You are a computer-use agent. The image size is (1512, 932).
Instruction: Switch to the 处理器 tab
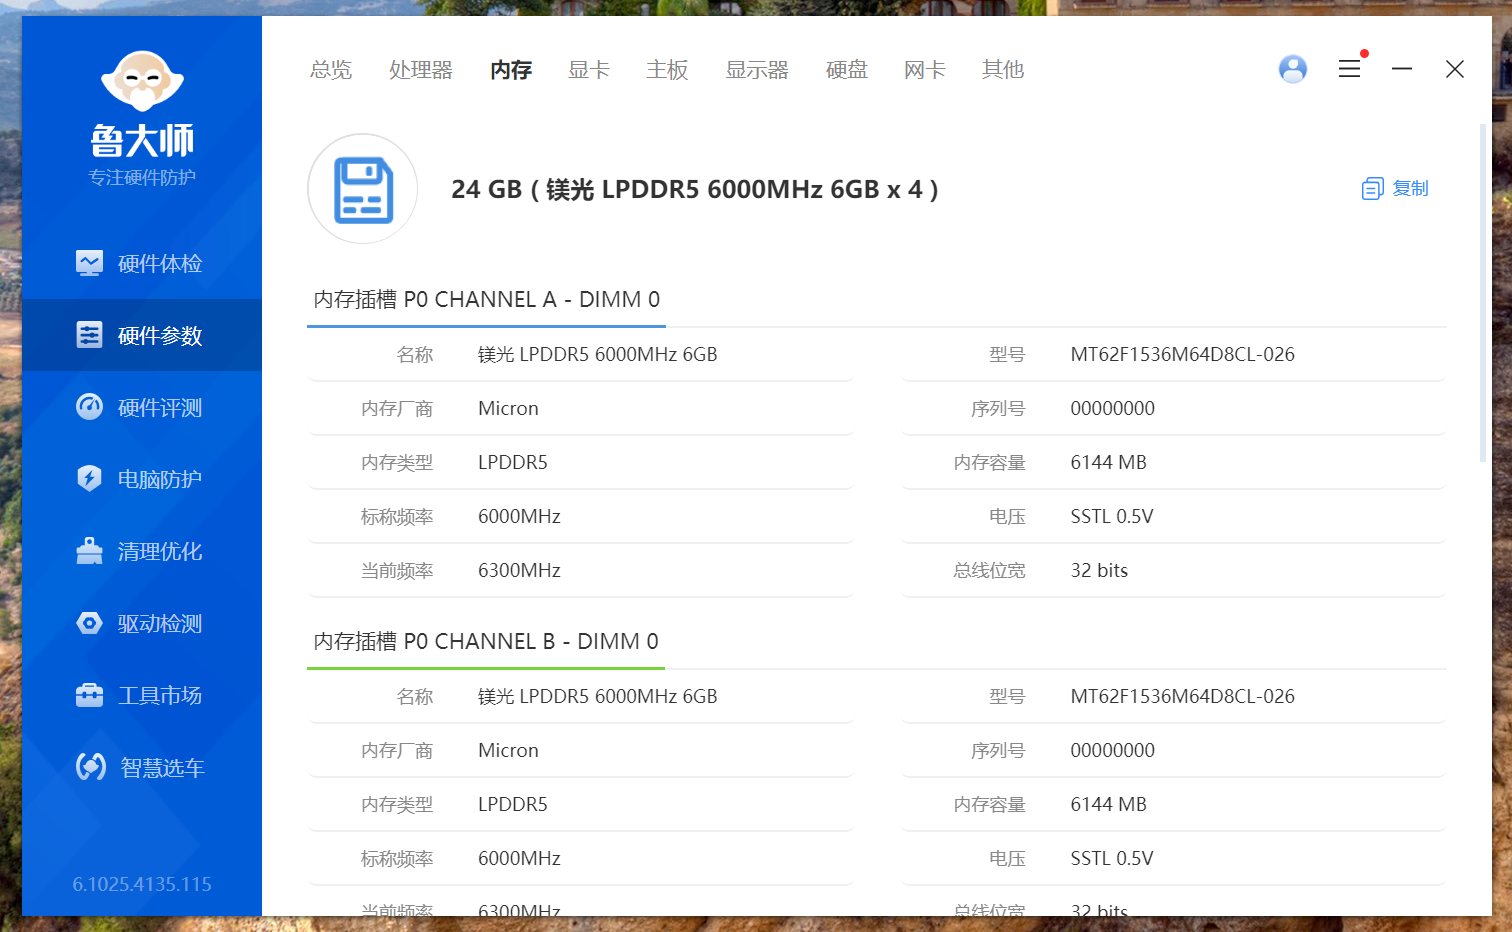[x=421, y=70]
